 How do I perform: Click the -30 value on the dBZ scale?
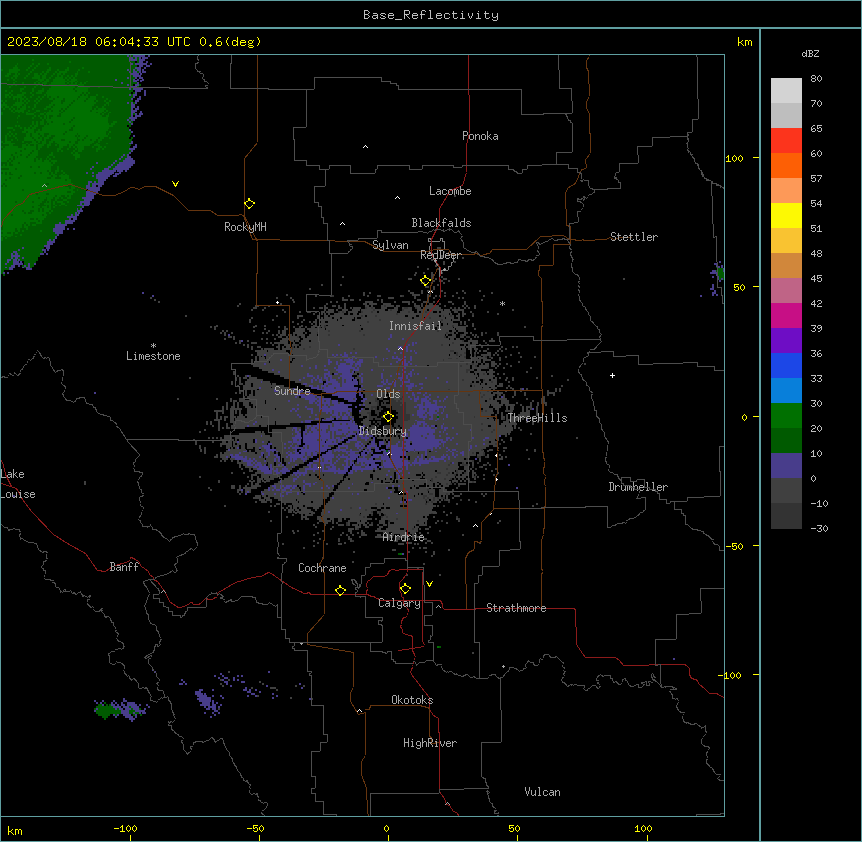(819, 528)
